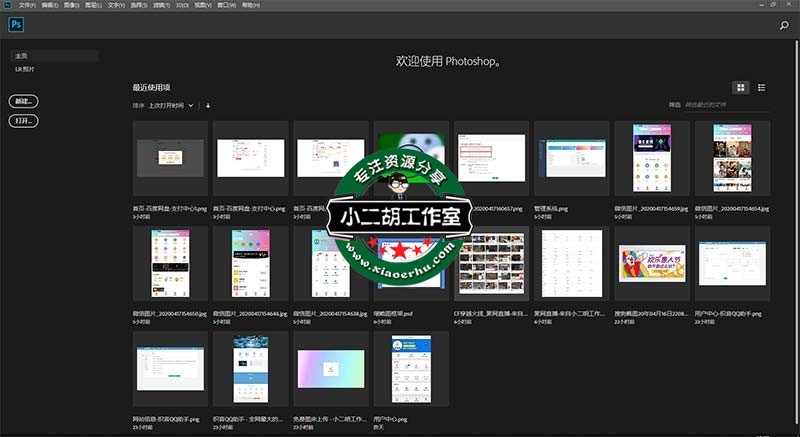
Task: Switch to grid view of recent files
Action: 740,88
